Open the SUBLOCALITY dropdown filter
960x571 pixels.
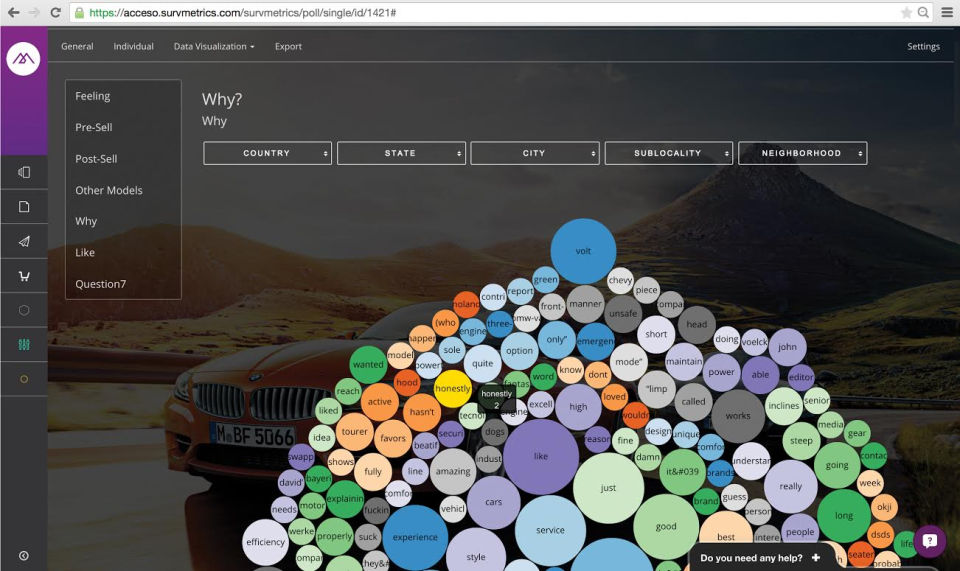[669, 153]
